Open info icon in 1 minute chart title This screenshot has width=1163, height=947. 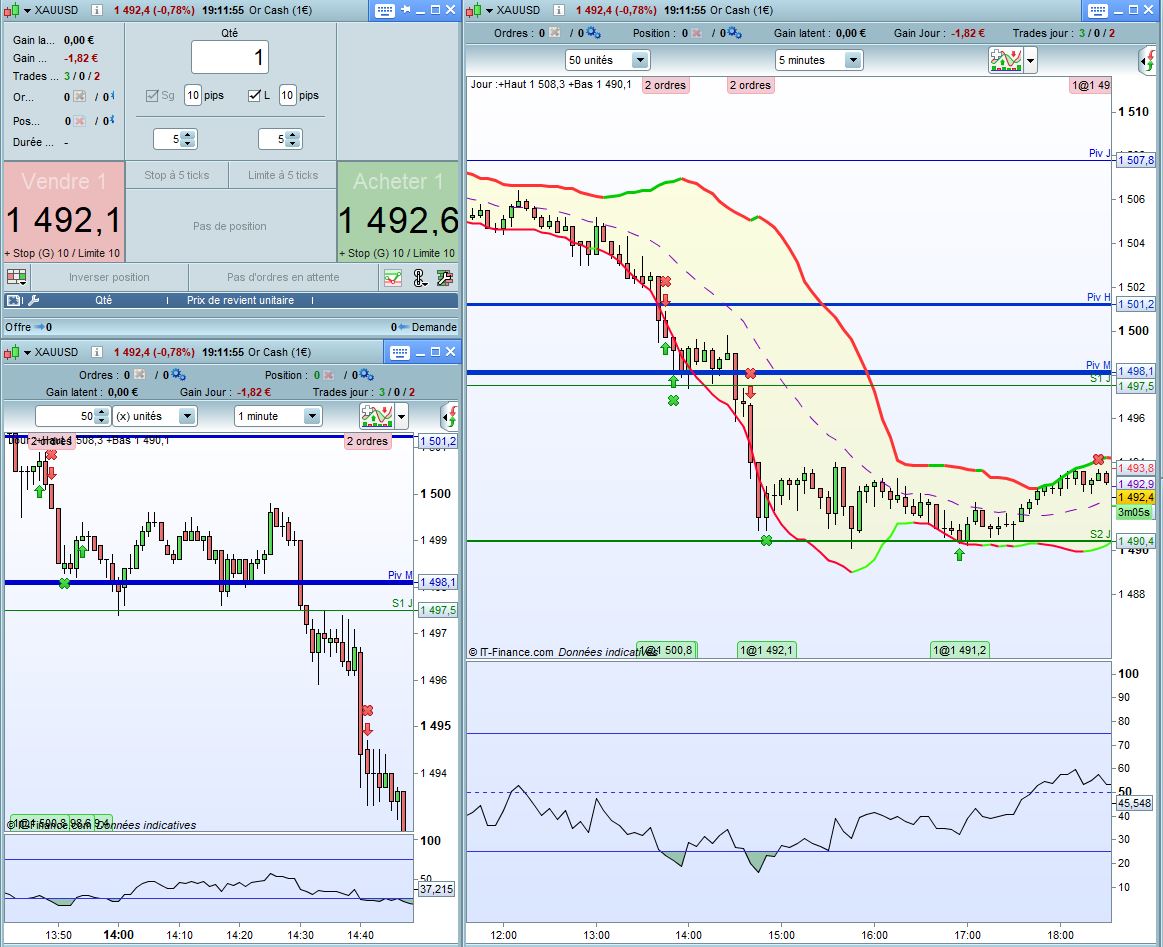96,352
